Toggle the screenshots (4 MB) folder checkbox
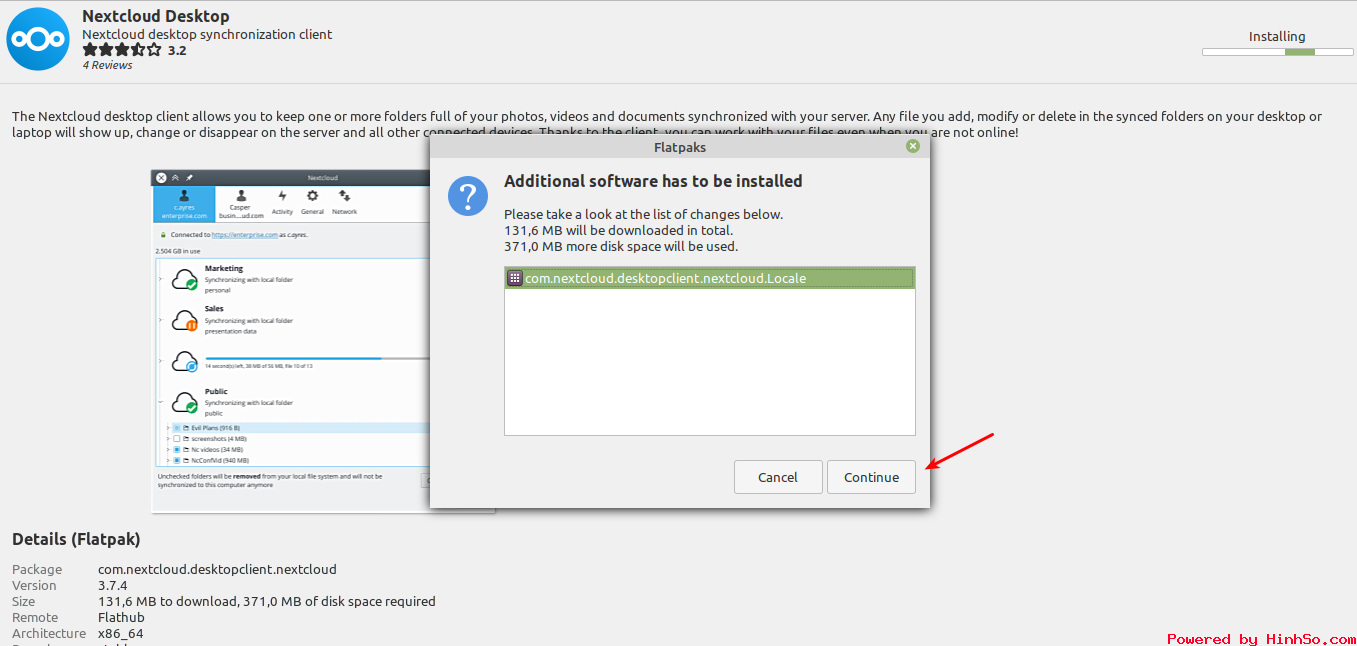 coord(177,439)
